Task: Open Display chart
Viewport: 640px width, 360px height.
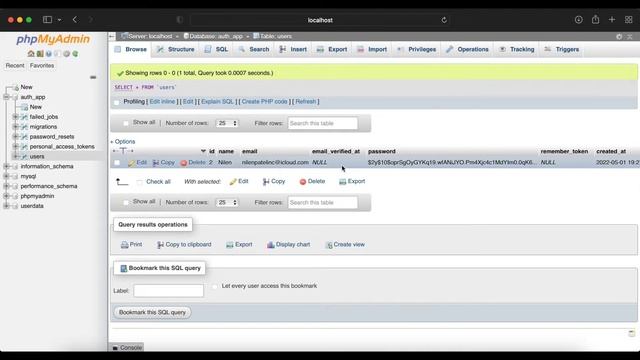Action: (289, 244)
